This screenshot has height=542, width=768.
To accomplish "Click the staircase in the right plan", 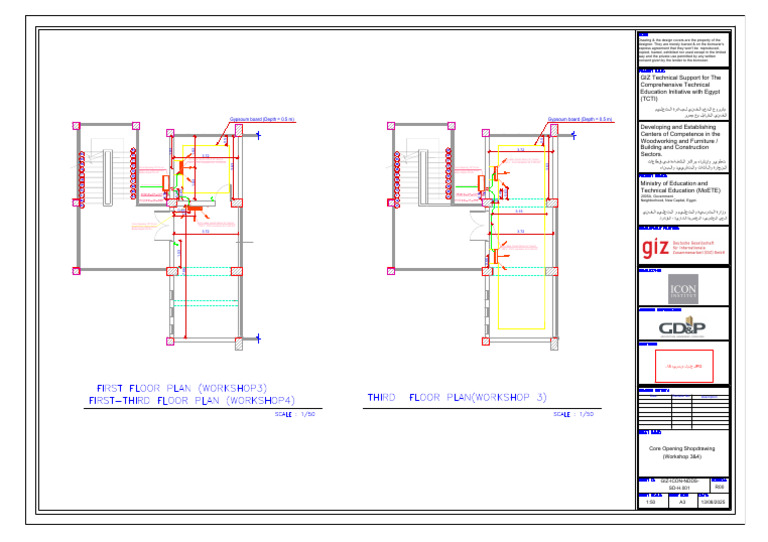I will coord(423,177).
